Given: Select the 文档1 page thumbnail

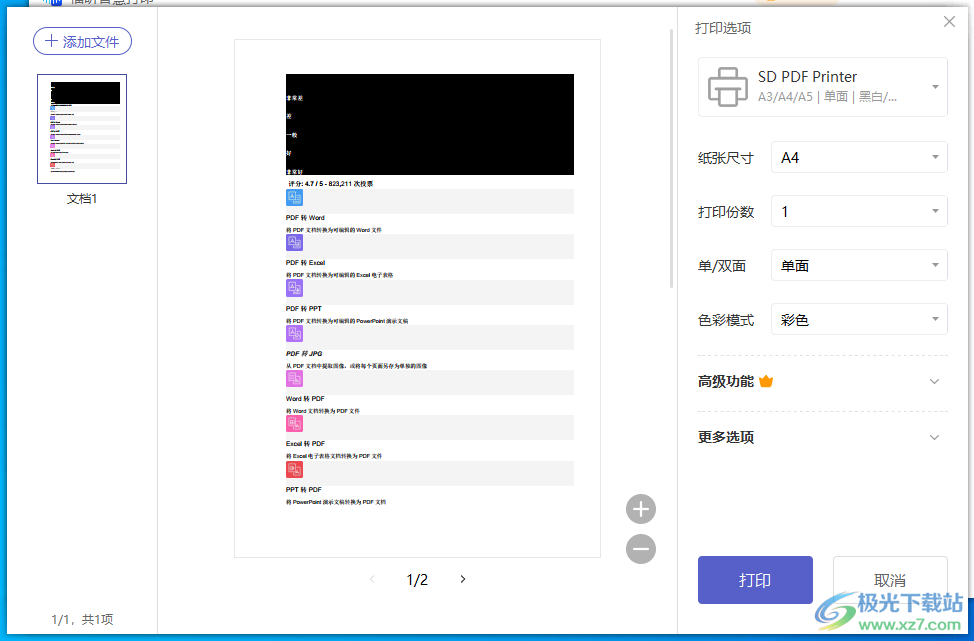Looking at the screenshot, I should click(x=82, y=129).
